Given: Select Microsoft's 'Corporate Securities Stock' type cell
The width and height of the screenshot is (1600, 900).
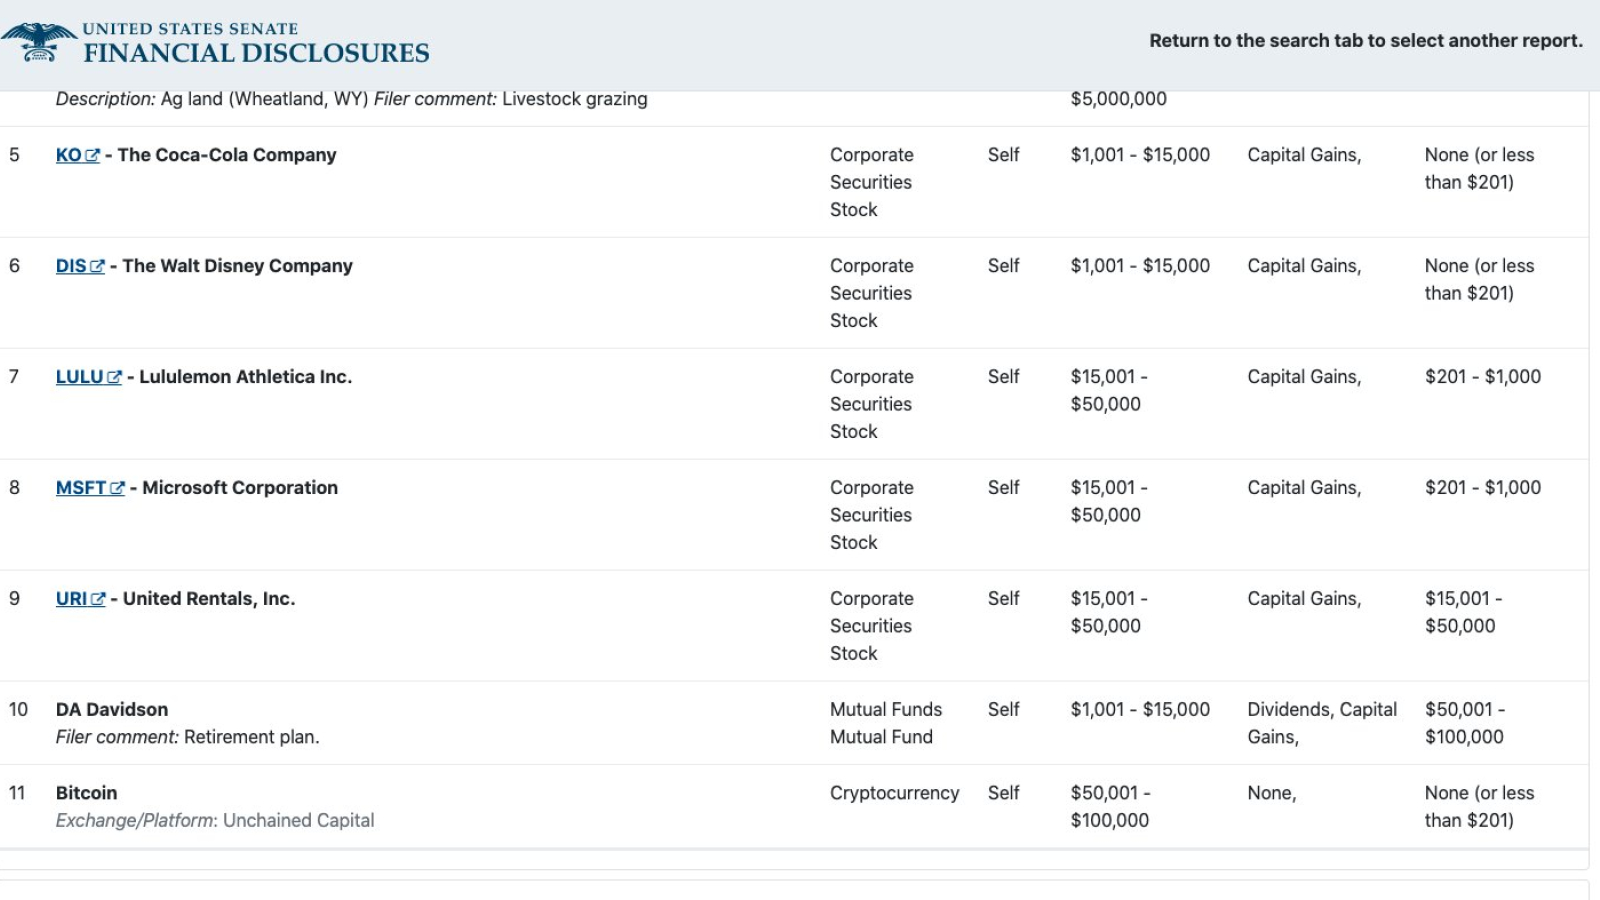Looking at the screenshot, I should [871, 515].
